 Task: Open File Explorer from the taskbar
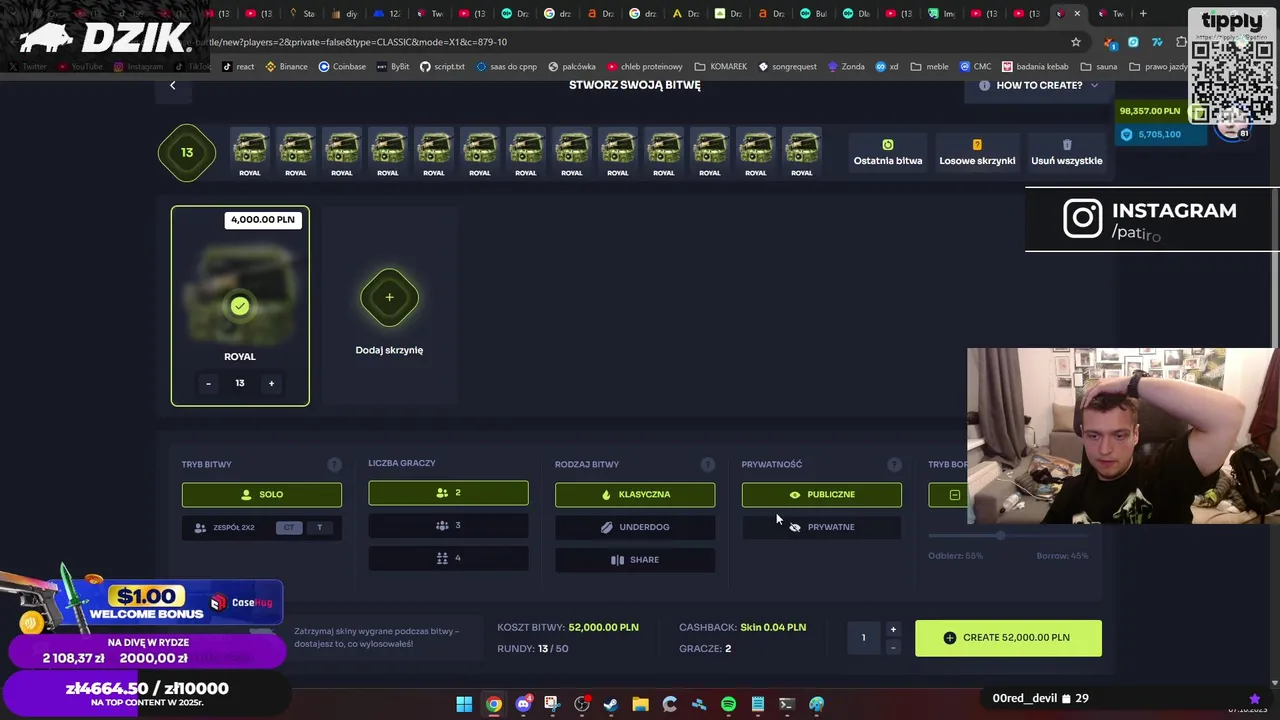point(640,704)
